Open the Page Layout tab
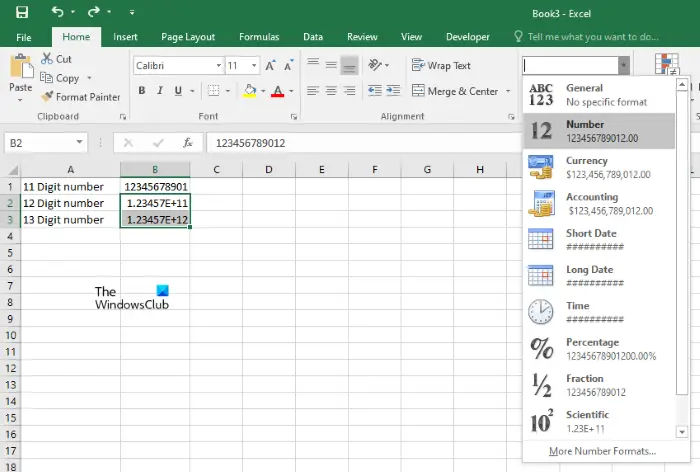The image size is (700, 472). 188,37
